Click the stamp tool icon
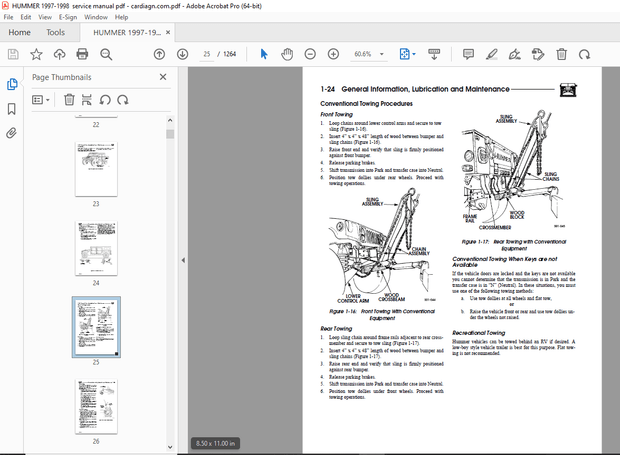Viewport: 620px width, 455px height. [538, 54]
